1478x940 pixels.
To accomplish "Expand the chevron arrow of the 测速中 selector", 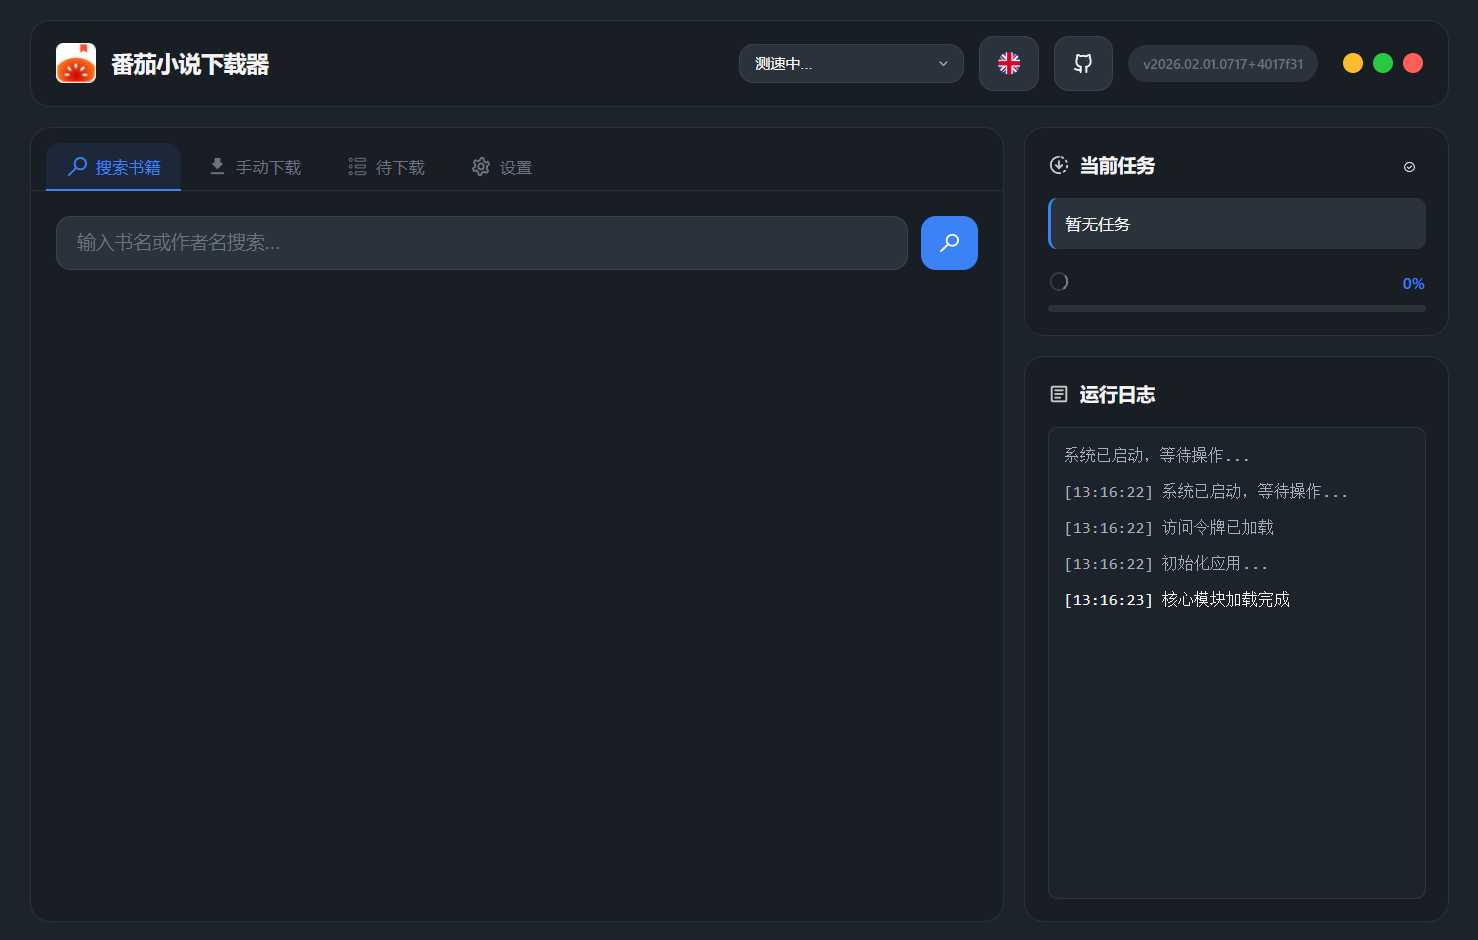I will (x=942, y=64).
